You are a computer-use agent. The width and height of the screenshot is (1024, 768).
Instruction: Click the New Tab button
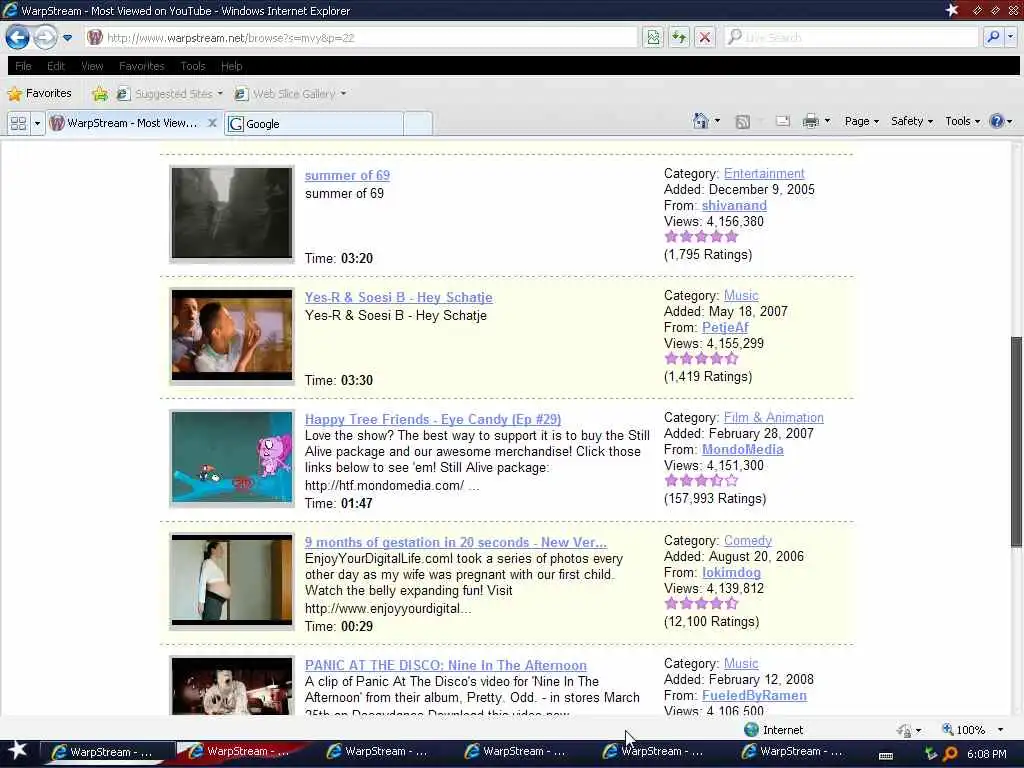[x=418, y=123]
